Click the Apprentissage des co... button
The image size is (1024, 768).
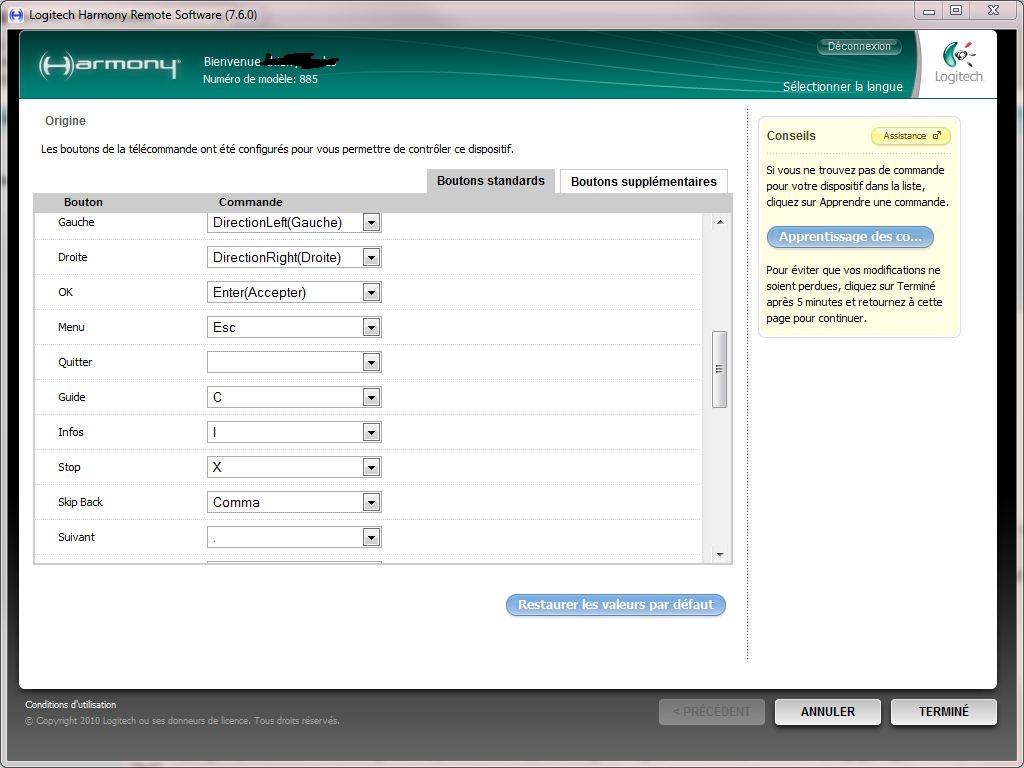pos(850,236)
